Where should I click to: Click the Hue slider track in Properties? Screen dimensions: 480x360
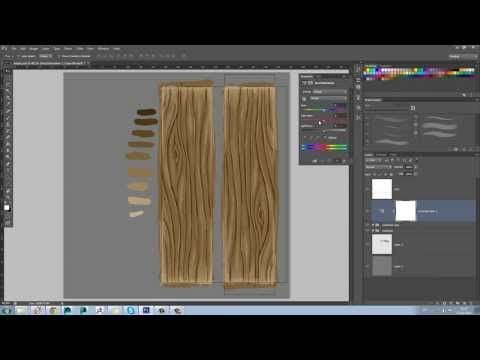pyautogui.click(x=324, y=110)
